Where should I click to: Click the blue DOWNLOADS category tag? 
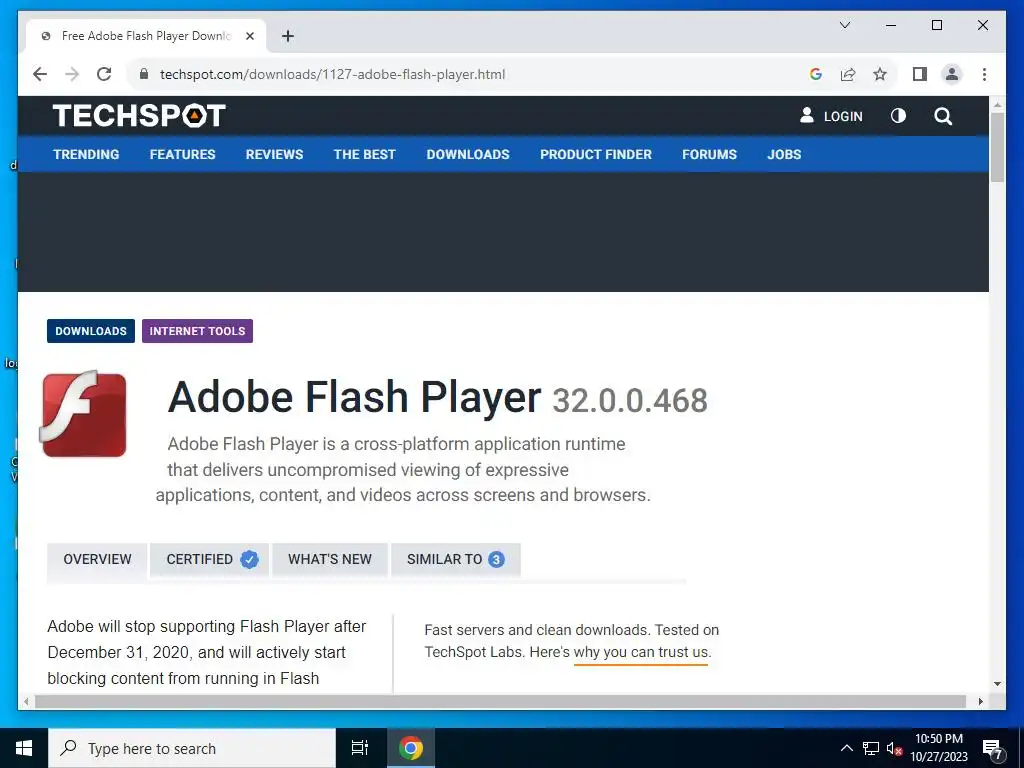pos(91,331)
